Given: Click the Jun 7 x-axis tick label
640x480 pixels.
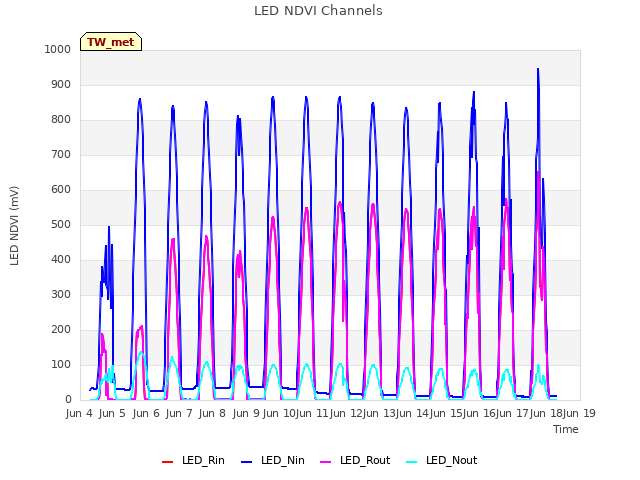Looking at the screenshot, I should (x=179, y=413).
